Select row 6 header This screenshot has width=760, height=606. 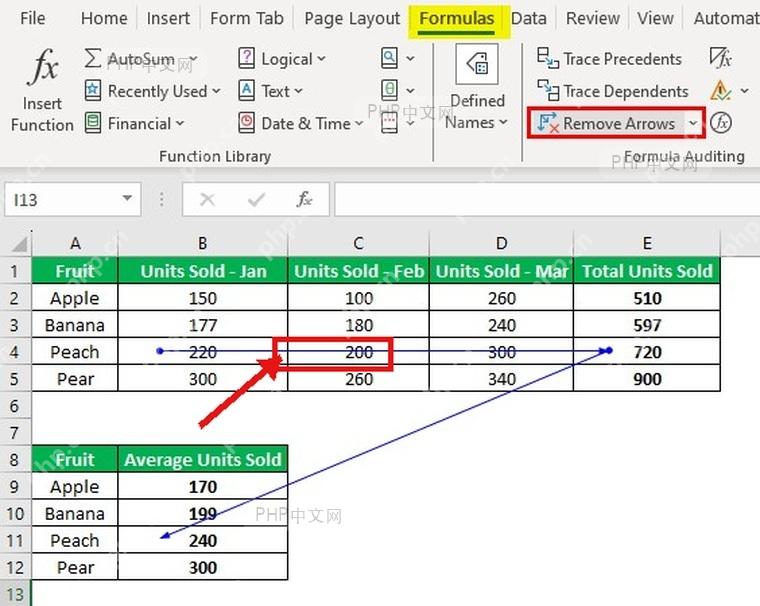pos(15,406)
